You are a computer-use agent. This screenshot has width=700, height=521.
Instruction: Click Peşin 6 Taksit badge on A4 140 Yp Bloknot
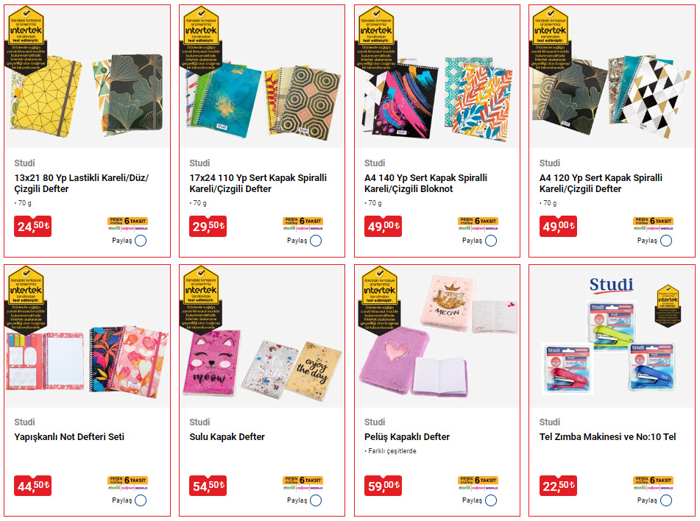click(x=478, y=224)
